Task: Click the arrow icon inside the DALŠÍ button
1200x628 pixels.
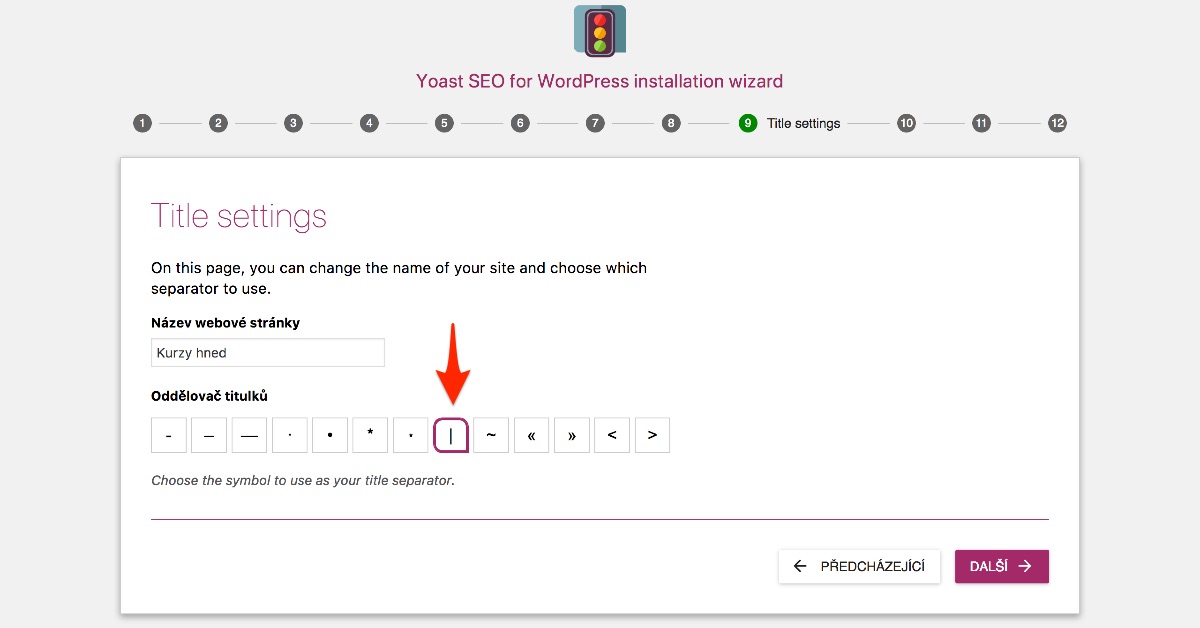Action: click(x=1026, y=565)
